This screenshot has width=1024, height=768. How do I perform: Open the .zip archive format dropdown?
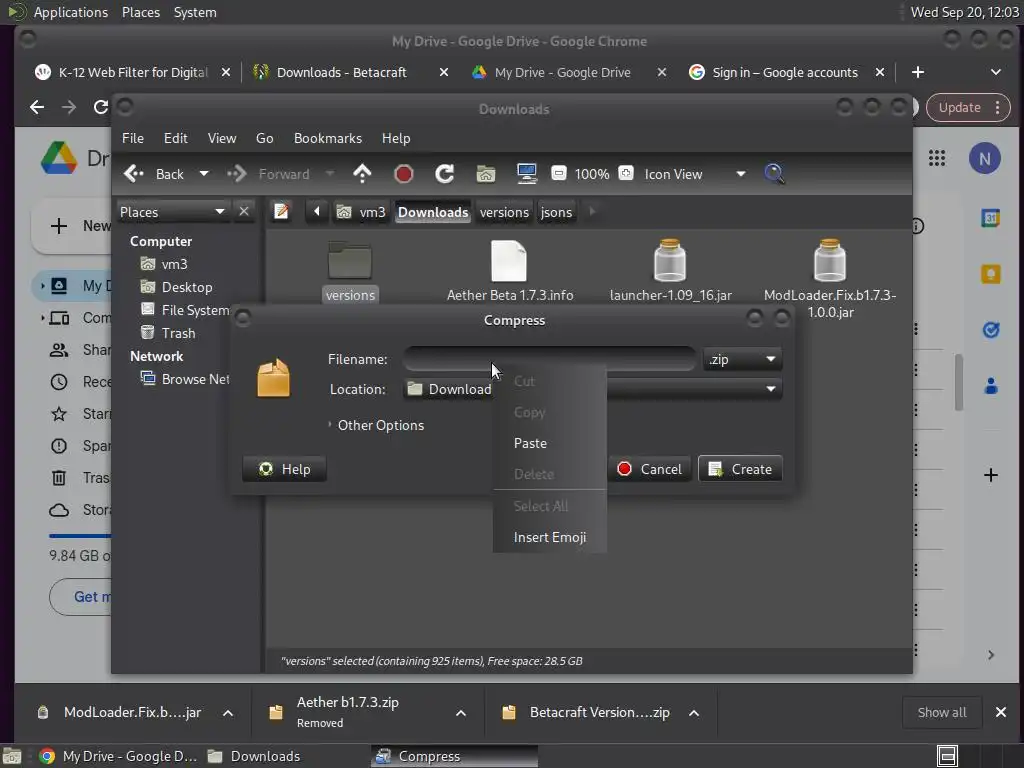(x=743, y=359)
